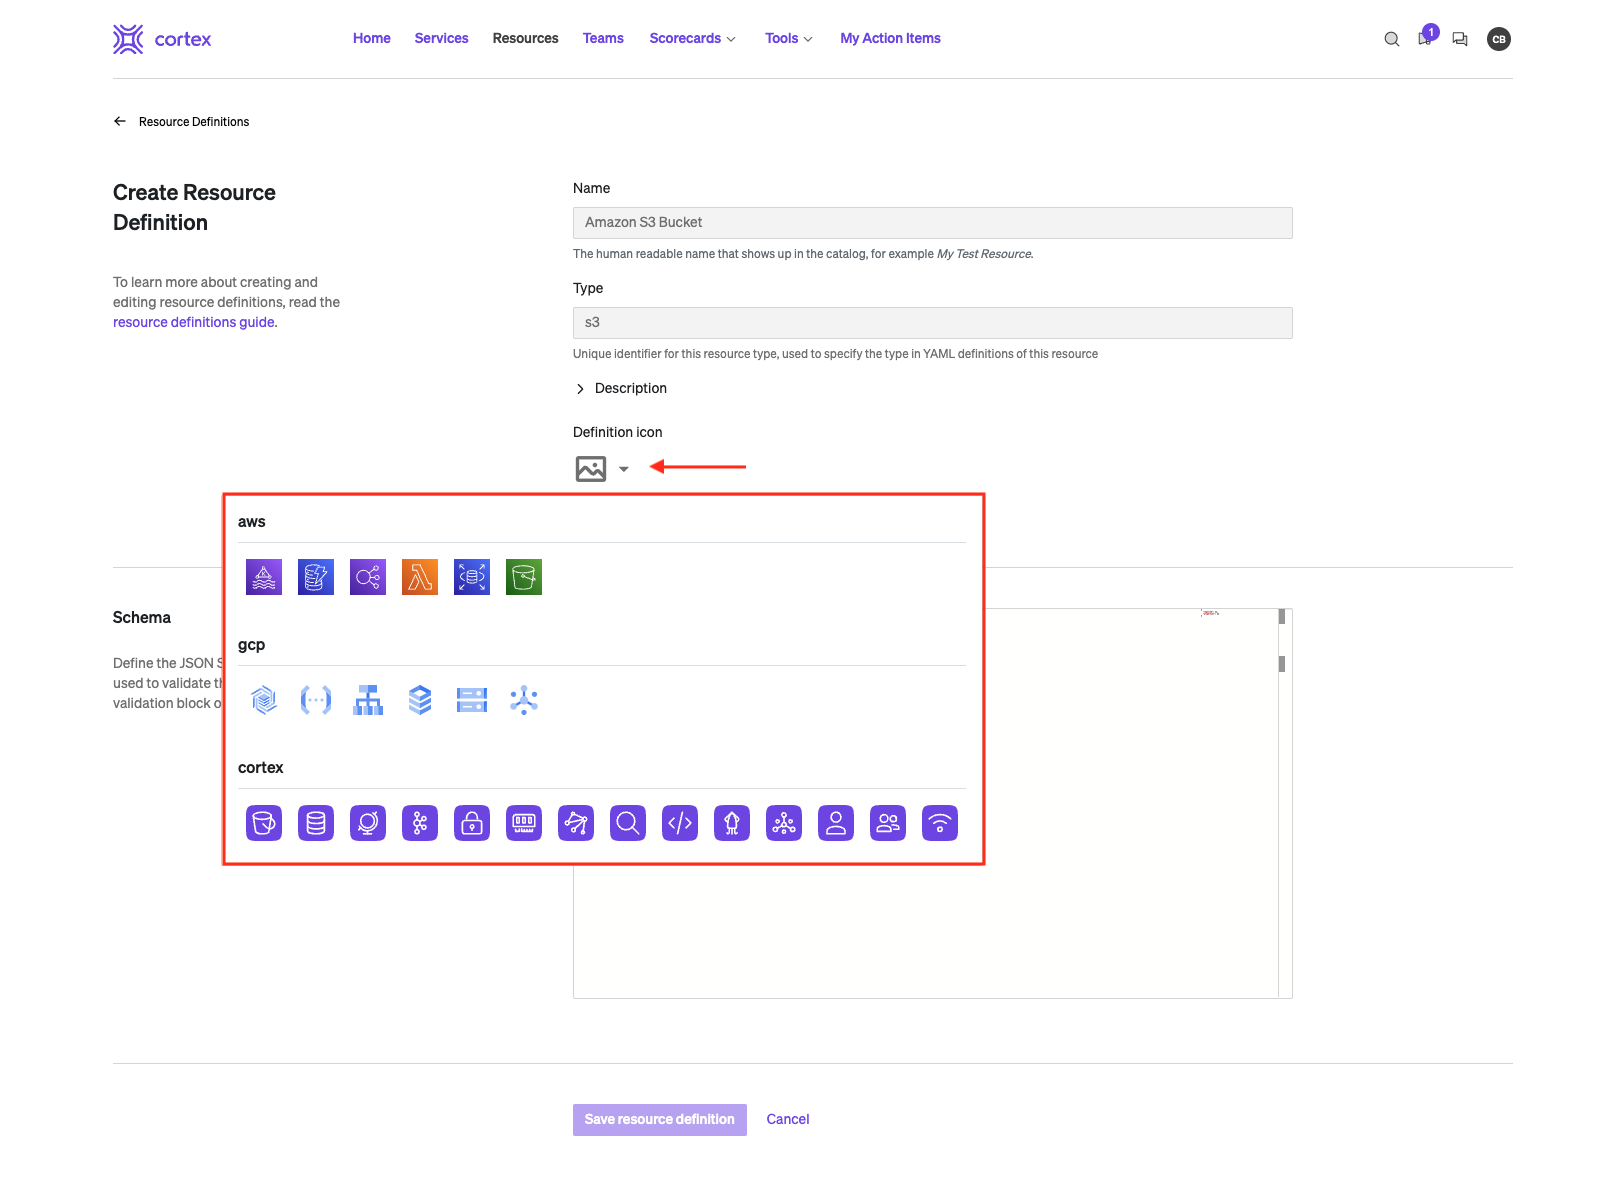The height and width of the screenshot is (1177, 1623).
Task: Select the orange AWS Lambda icon
Action: 420,577
